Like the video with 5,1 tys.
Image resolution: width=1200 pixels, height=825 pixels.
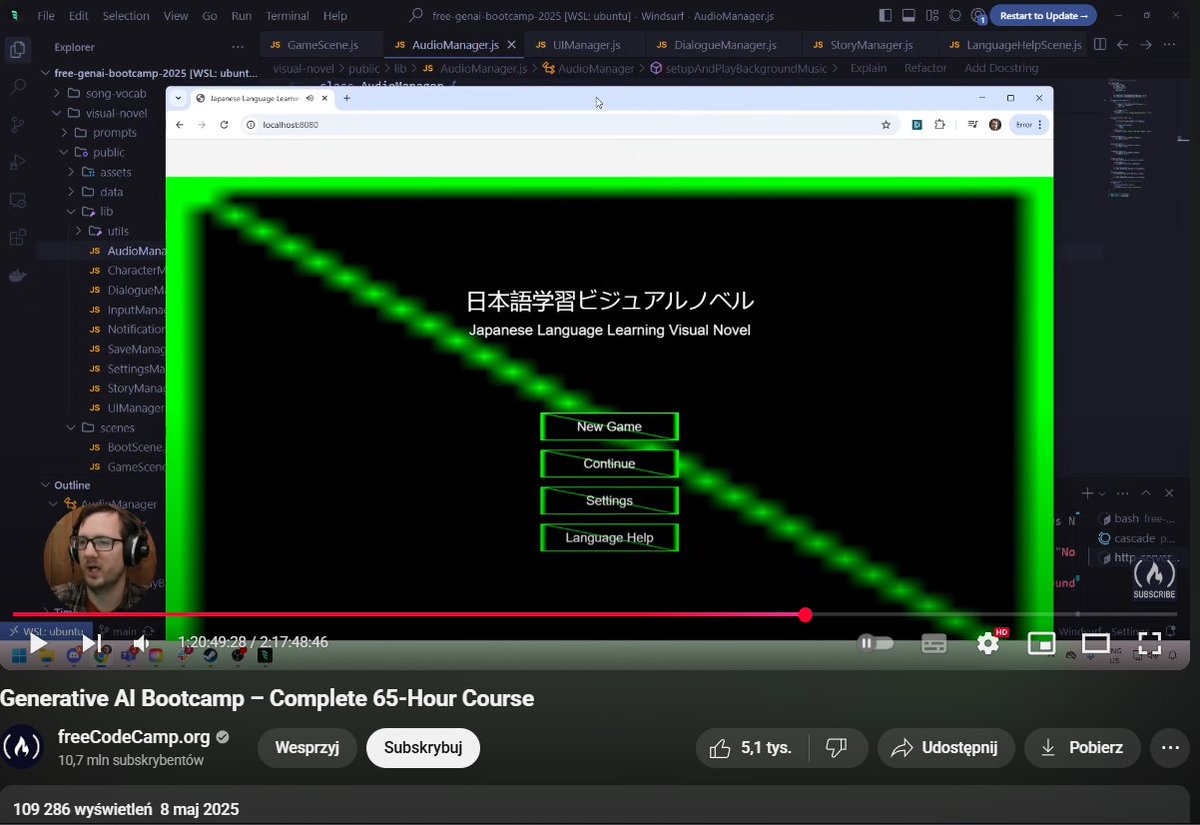[x=751, y=748]
